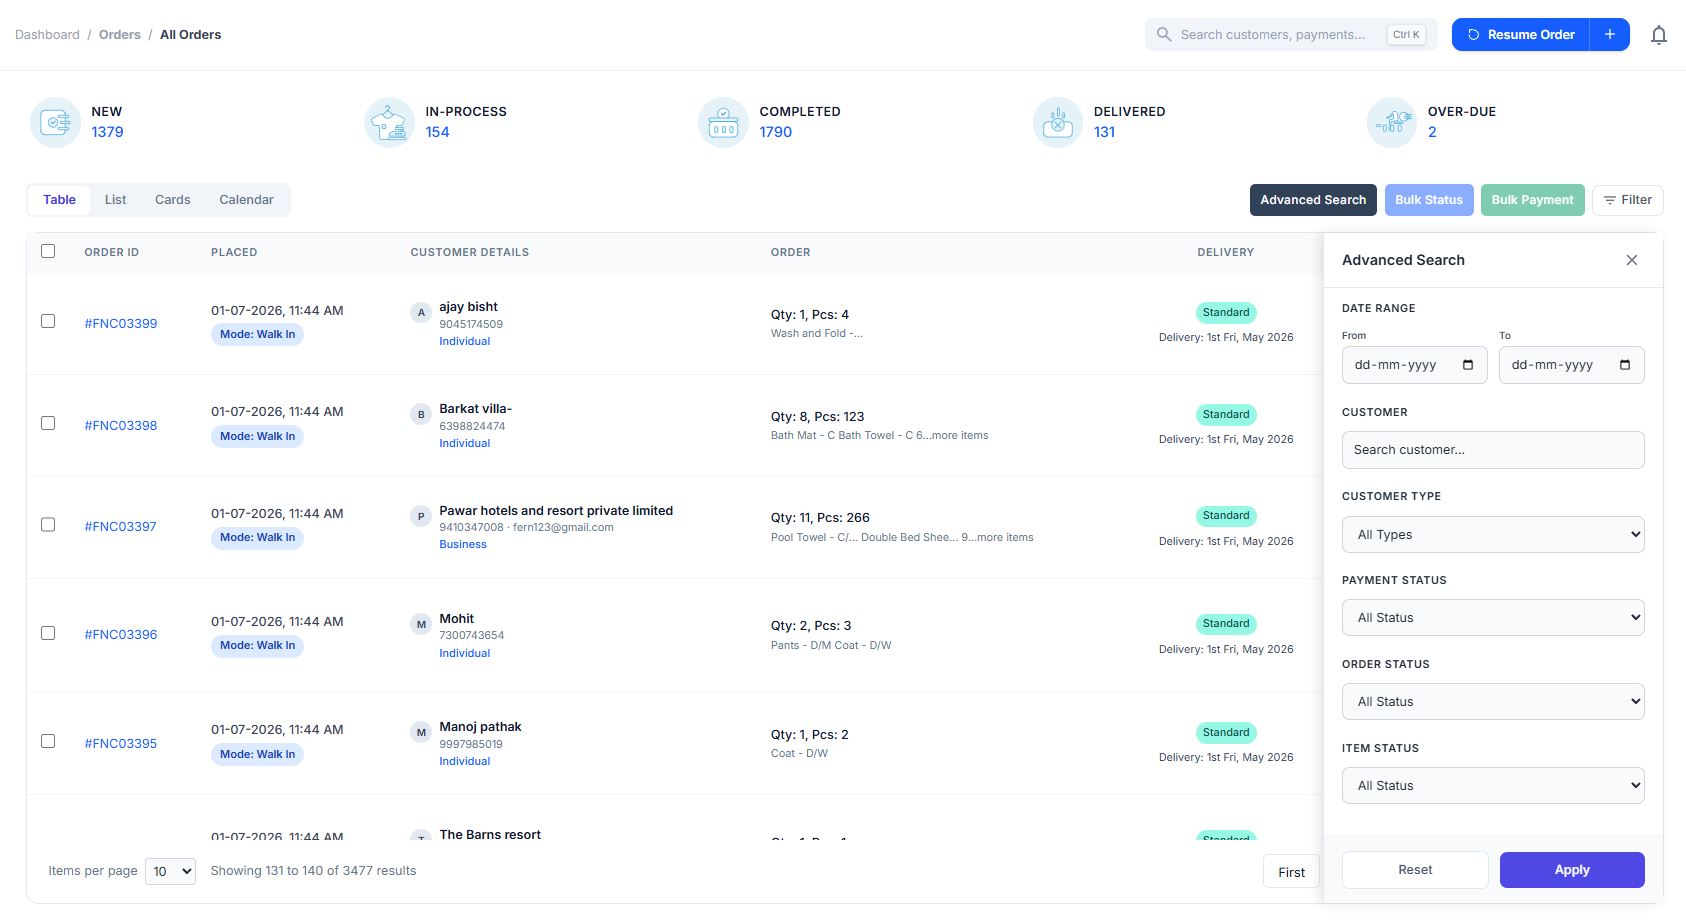Screen dimensions: 1686x923
Task: Select checkbox for order #FNC03397
Action: click(x=48, y=524)
